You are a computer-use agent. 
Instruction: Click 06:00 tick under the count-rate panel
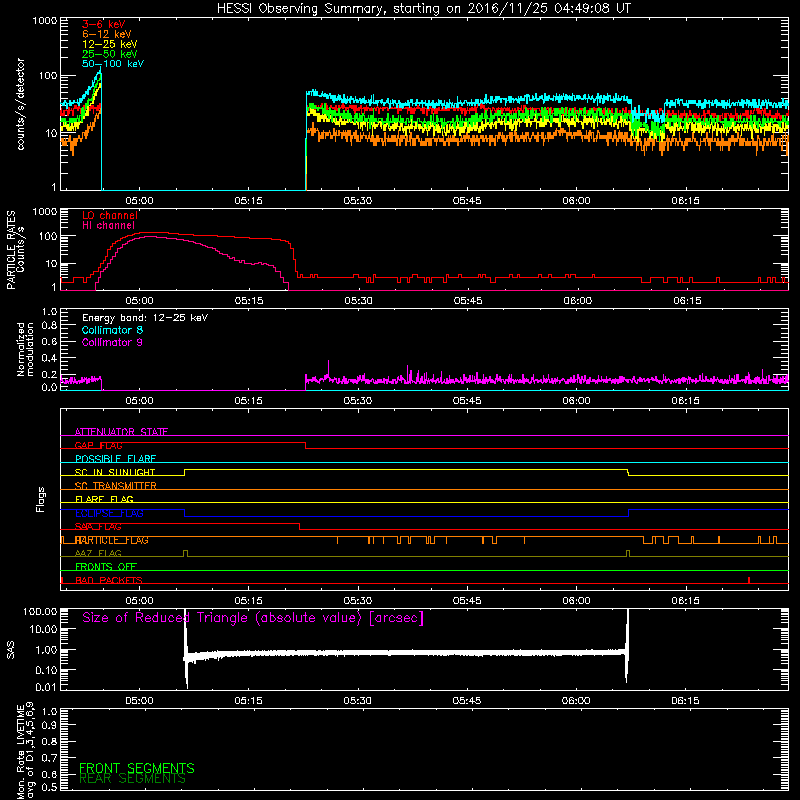[577, 201]
